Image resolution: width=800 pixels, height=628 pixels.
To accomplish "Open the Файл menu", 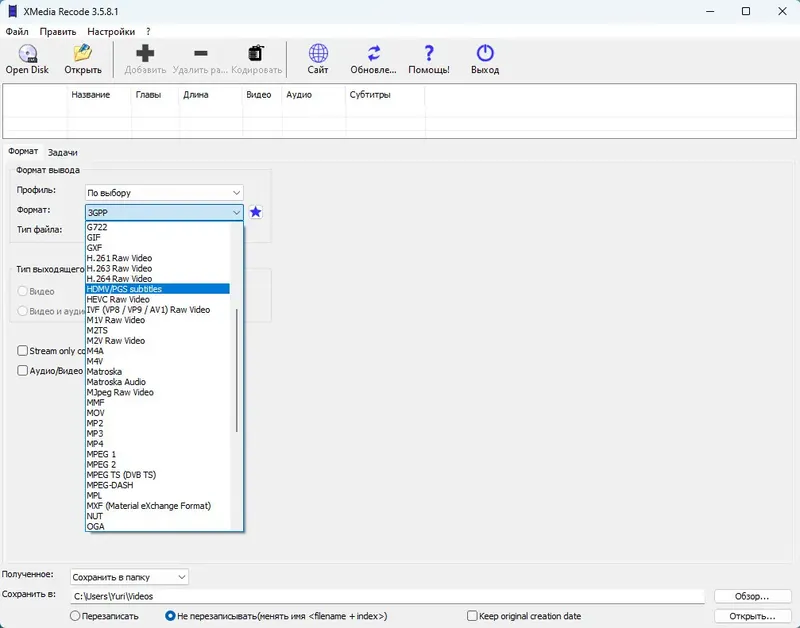I will [x=17, y=32].
